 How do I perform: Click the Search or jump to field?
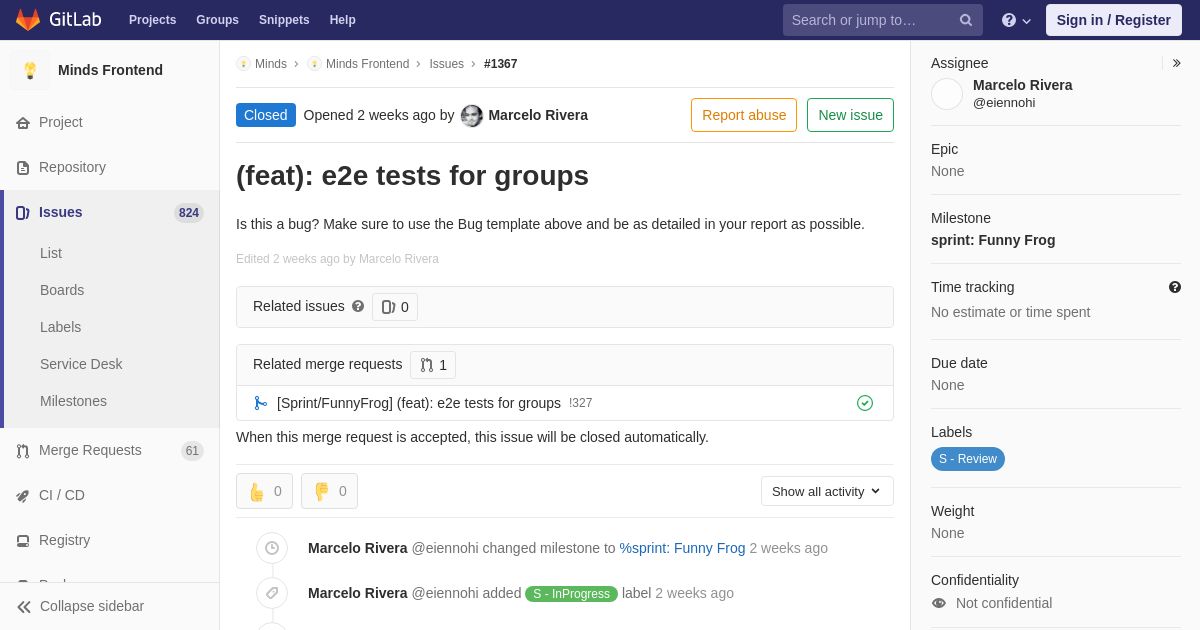883,20
